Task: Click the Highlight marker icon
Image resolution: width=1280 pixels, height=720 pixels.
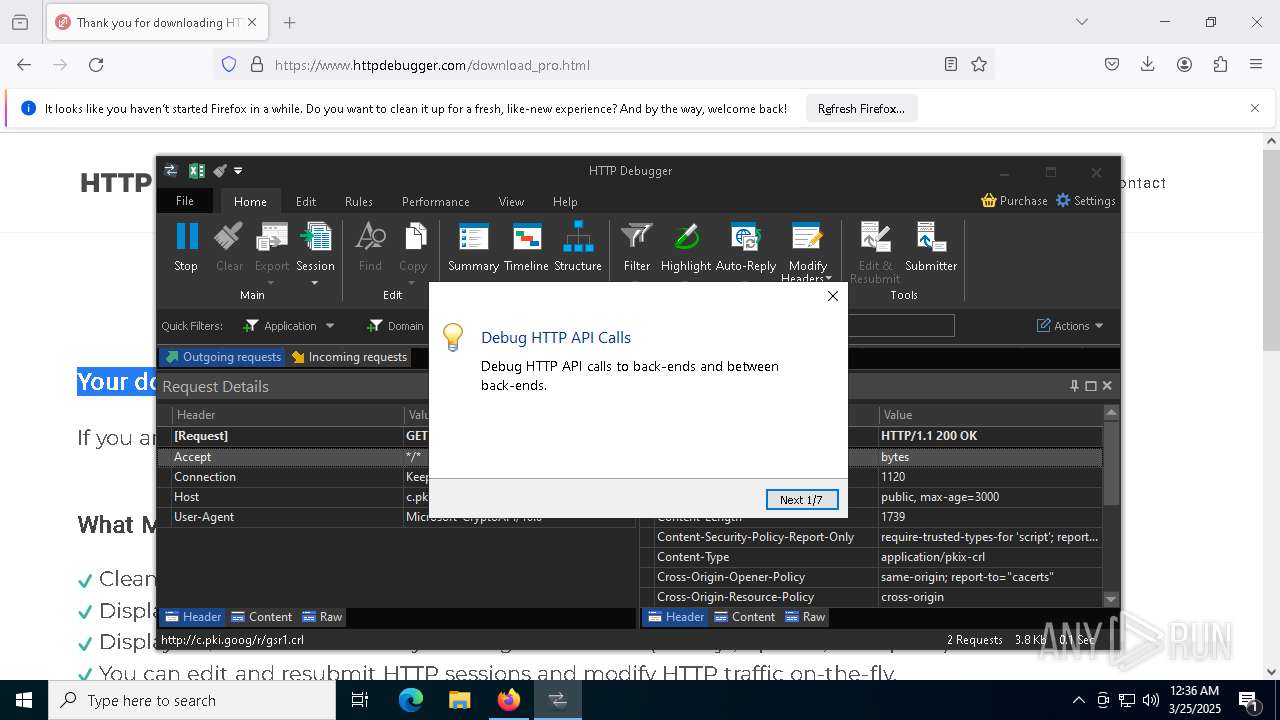Action: click(x=686, y=237)
